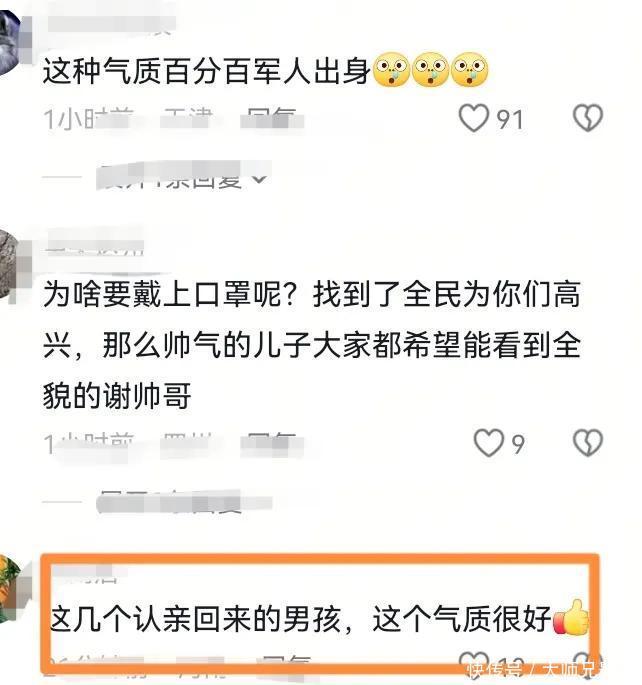
Task: Reply to the mask comment
Action: point(272,444)
